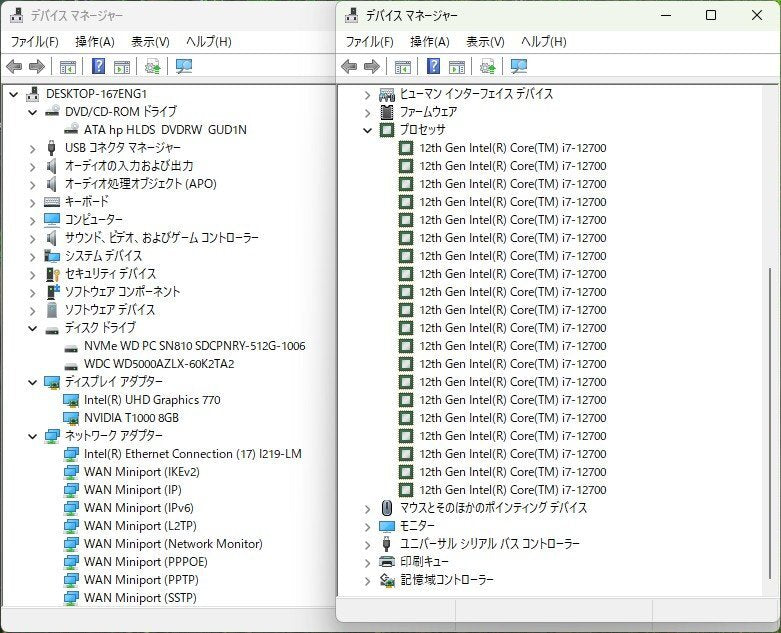Select WAN Miniport (PPPOE) entry
The width and height of the screenshot is (781, 633).
point(145,562)
